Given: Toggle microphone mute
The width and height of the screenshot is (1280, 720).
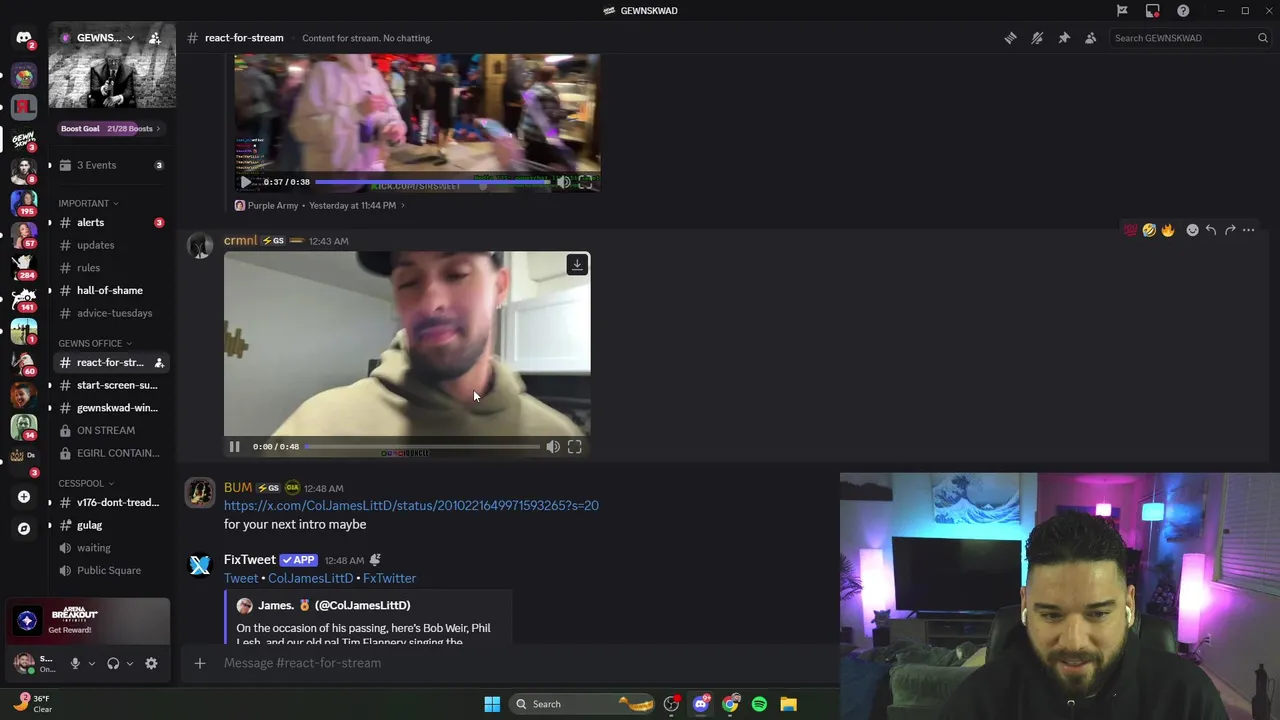Looking at the screenshot, I should tap(75, 663).
